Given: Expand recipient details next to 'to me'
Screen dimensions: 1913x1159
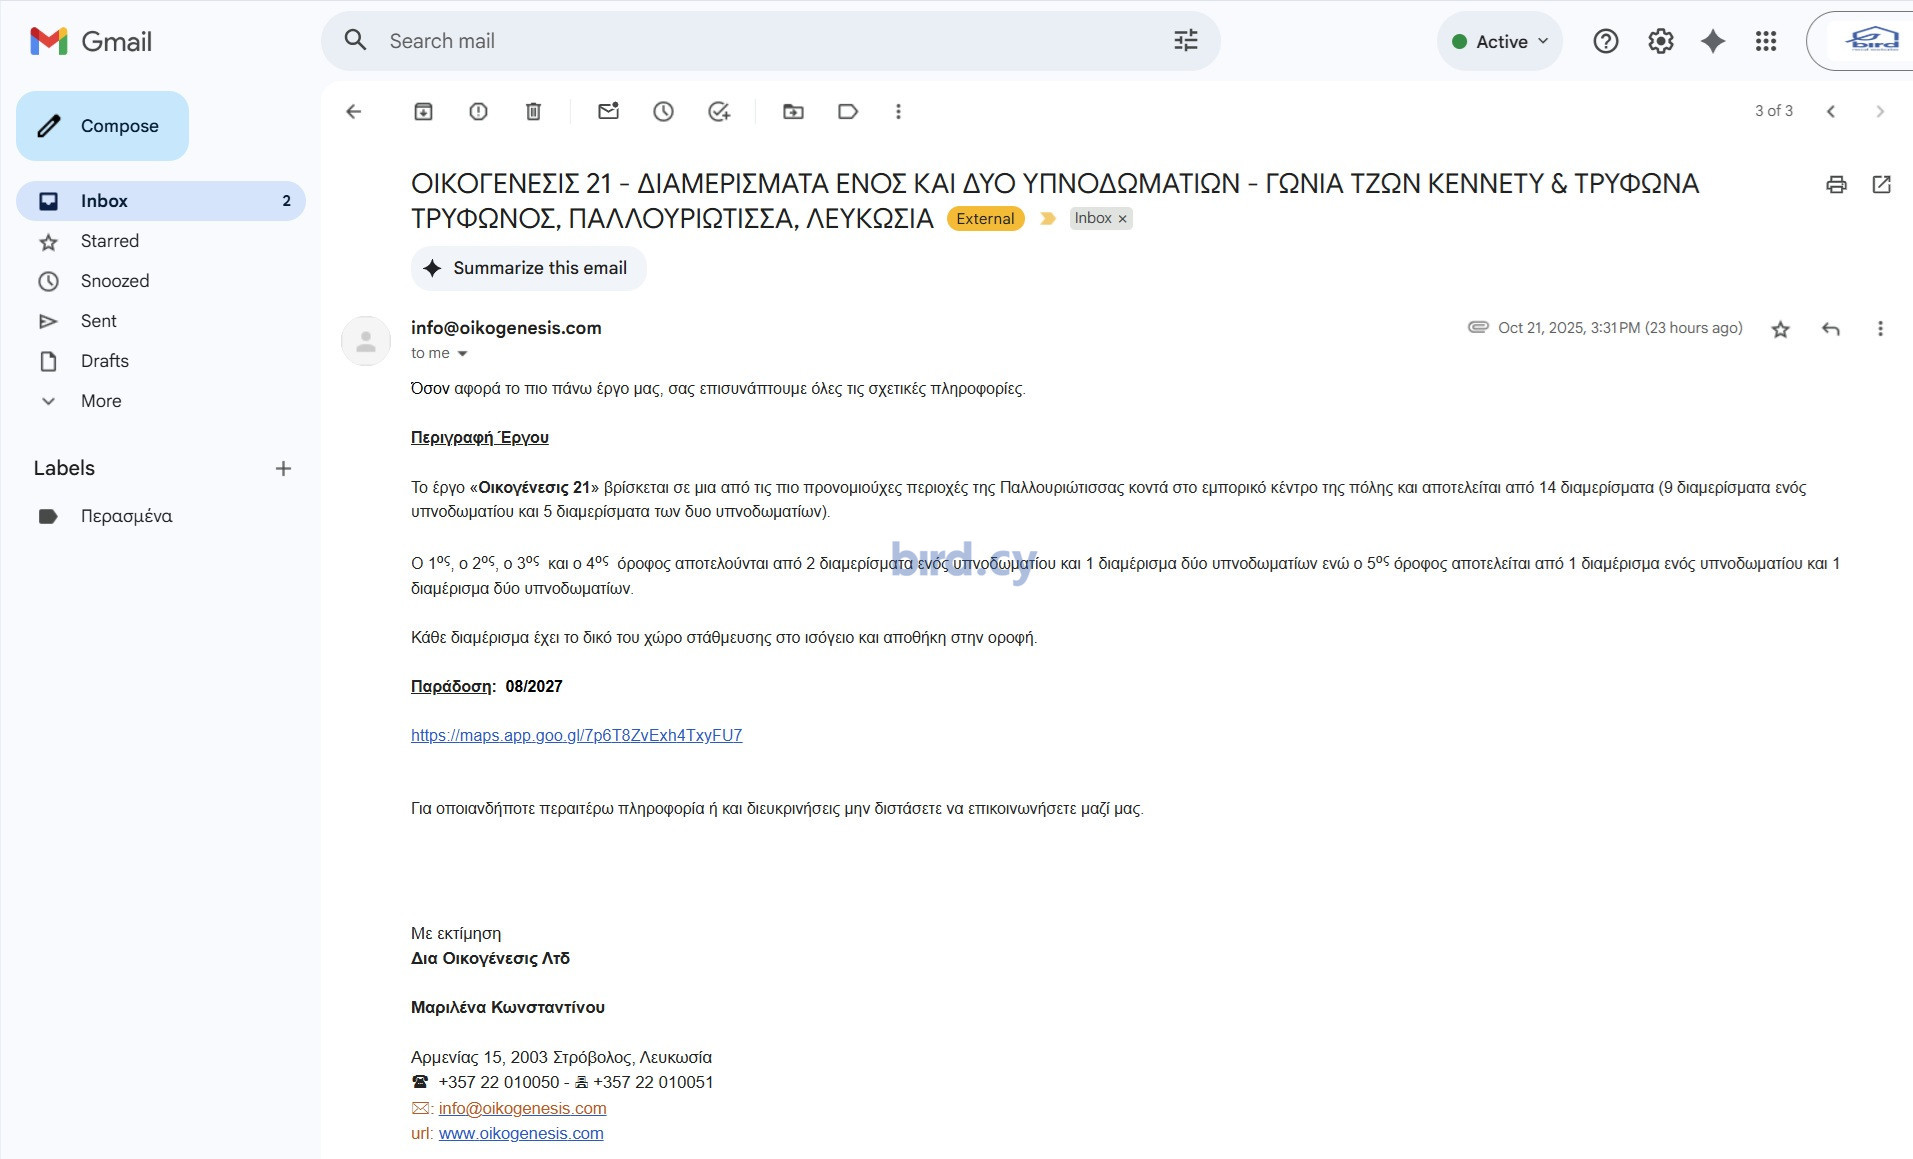Looking at the screenshot, I should pos(462,354).
